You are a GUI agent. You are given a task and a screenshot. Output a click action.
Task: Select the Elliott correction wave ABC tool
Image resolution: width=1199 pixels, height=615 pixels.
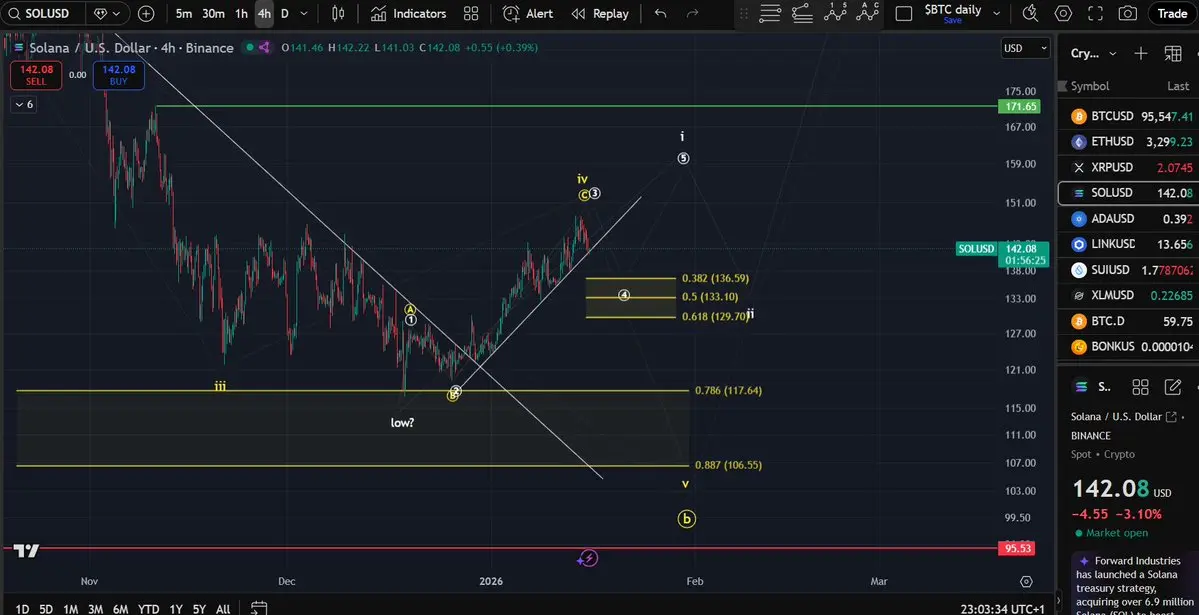(x=867, y=11)
